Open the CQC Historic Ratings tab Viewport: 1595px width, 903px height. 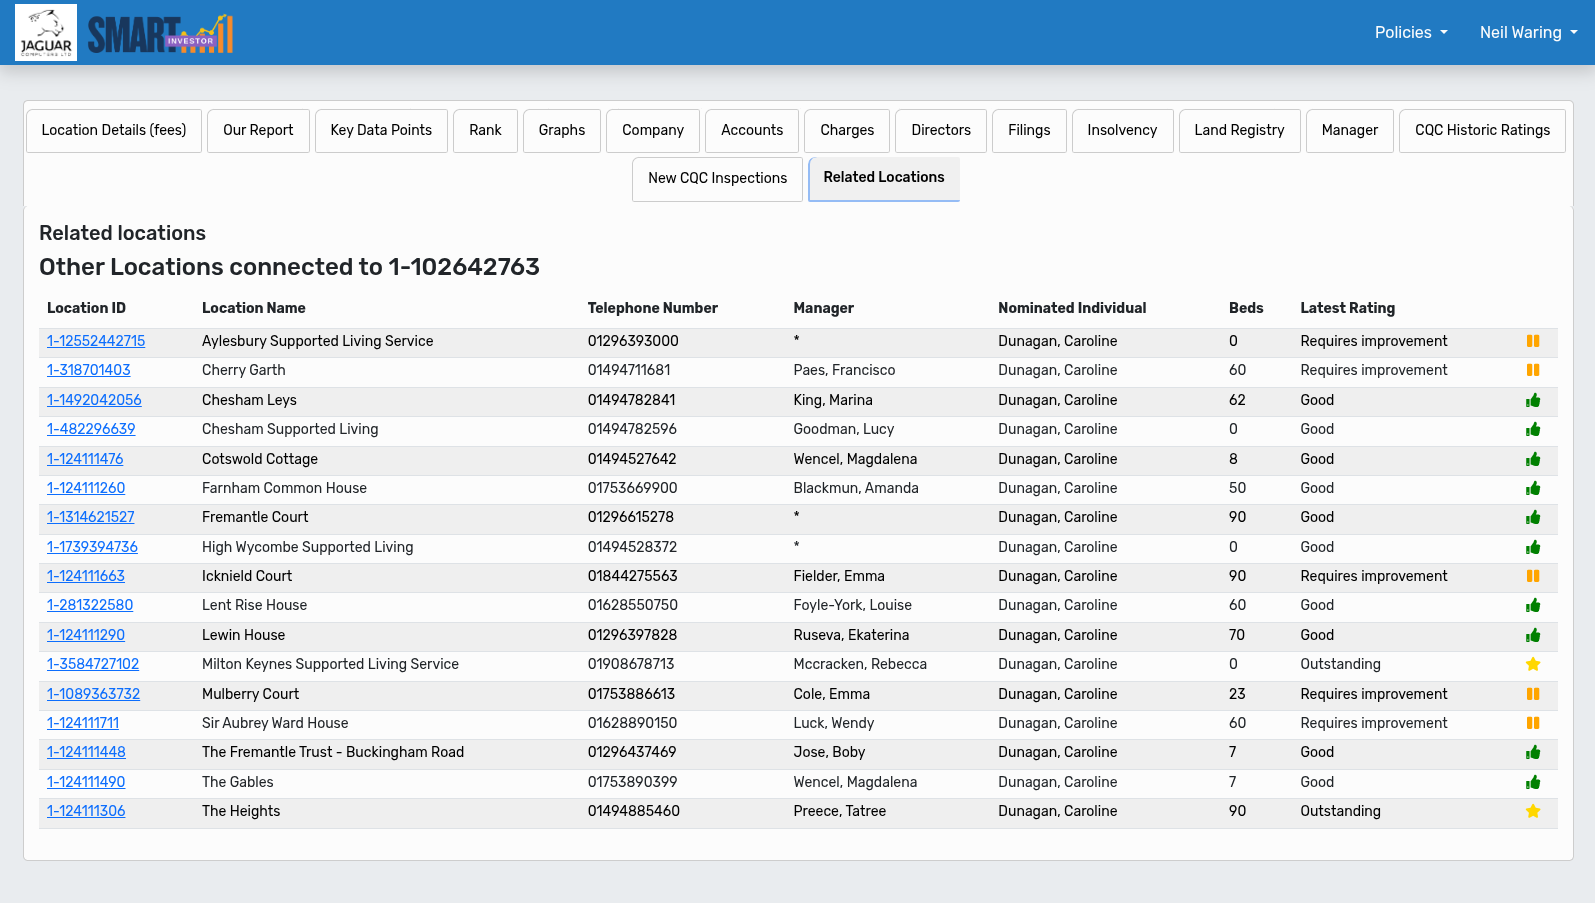1481,130
